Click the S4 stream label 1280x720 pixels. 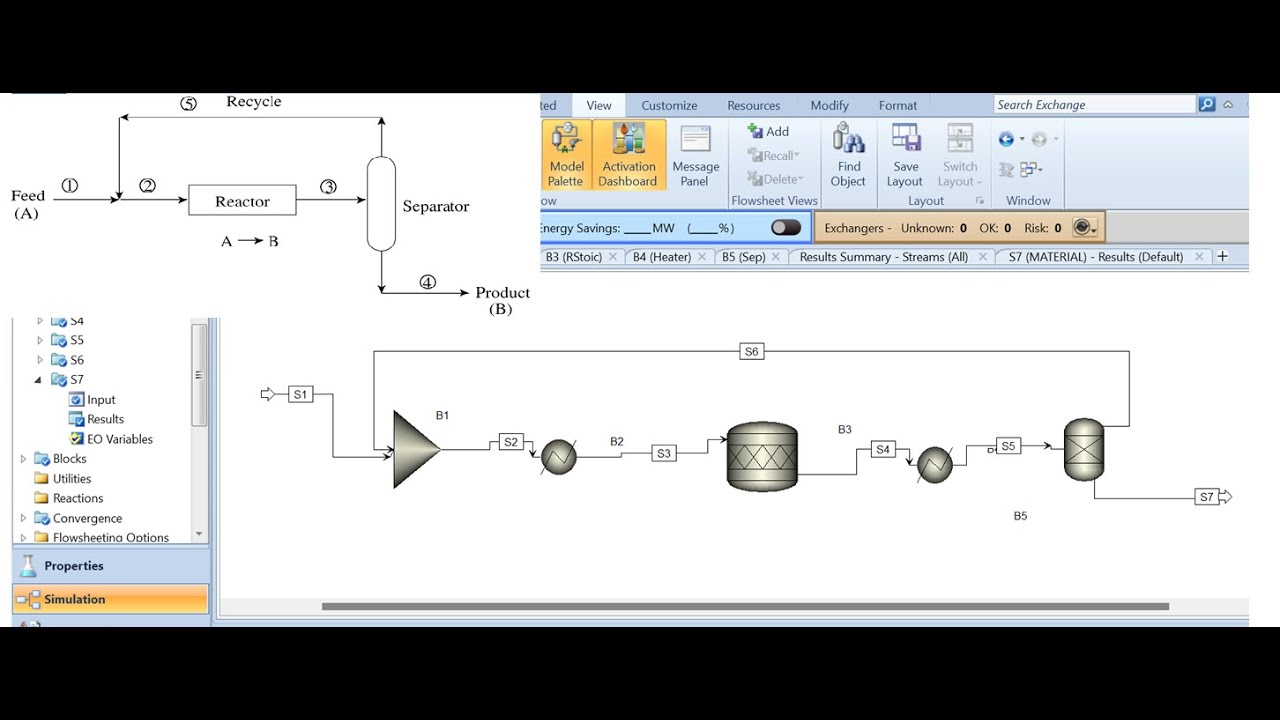coord(883,449)
